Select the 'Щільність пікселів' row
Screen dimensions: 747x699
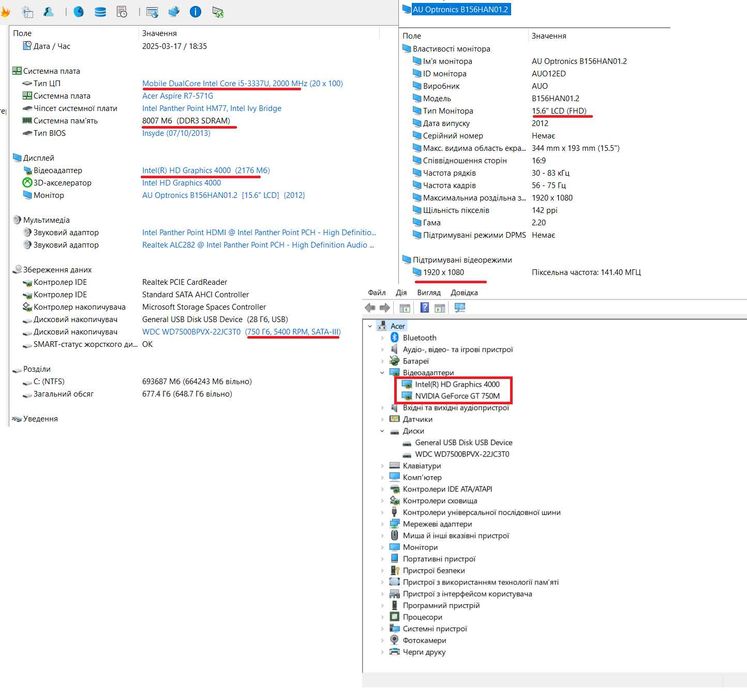coord(455,210)
